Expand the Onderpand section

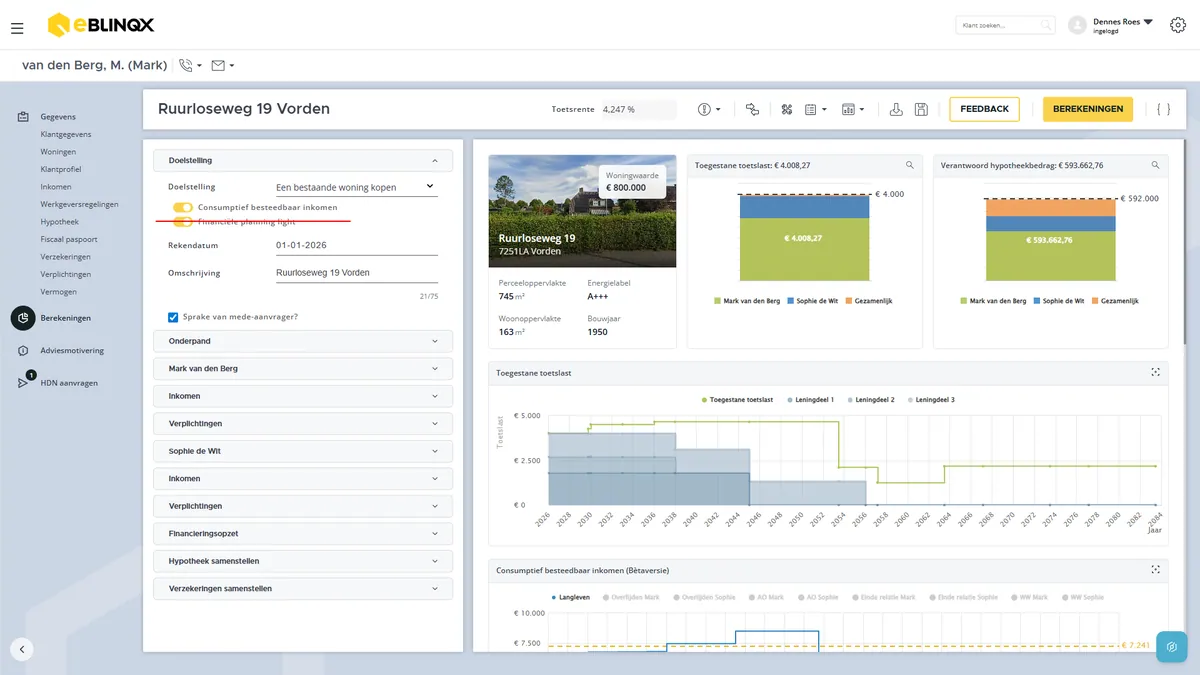(303, 341)
